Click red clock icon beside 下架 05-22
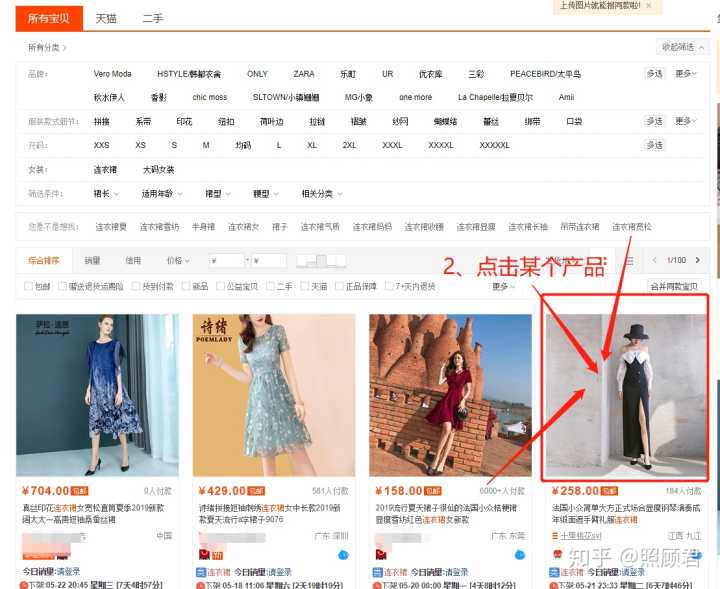Screen dimensions: 720x589 click(x=24, y=585)
